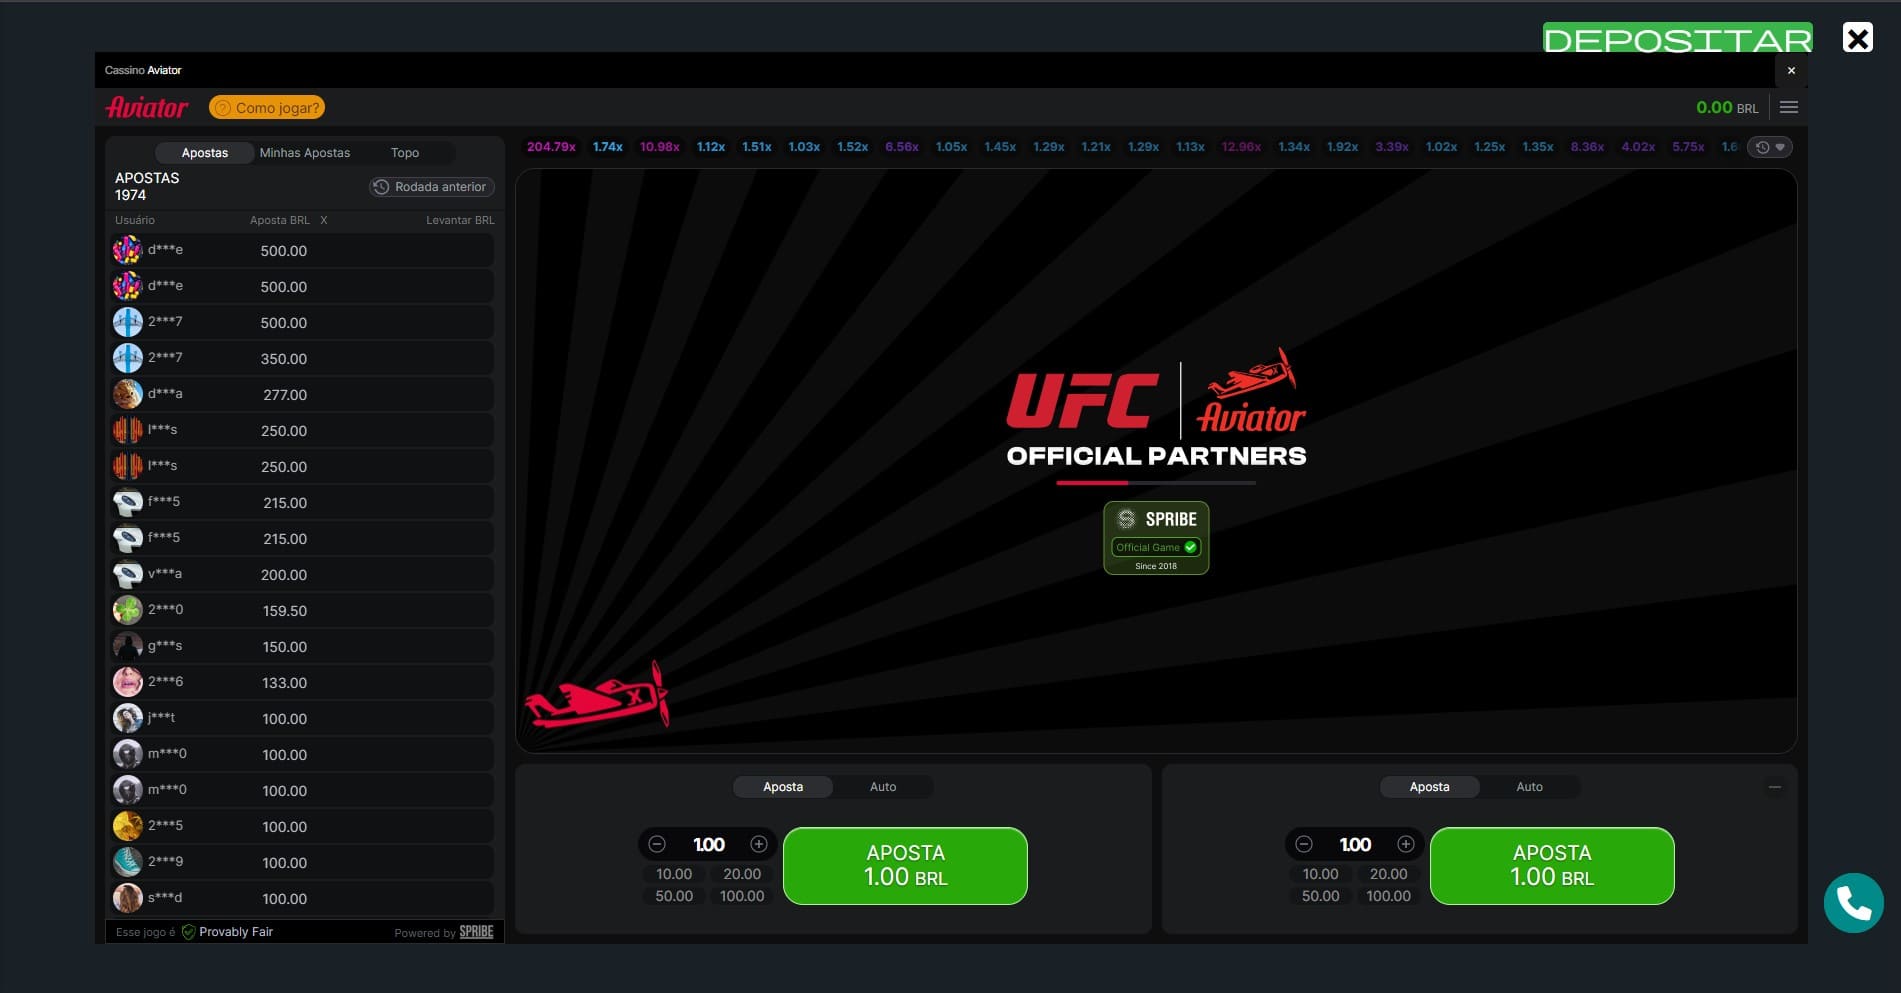Screen dimensions: 1901x993
Task: Click the right bet amount input field
Action: 1355,844
